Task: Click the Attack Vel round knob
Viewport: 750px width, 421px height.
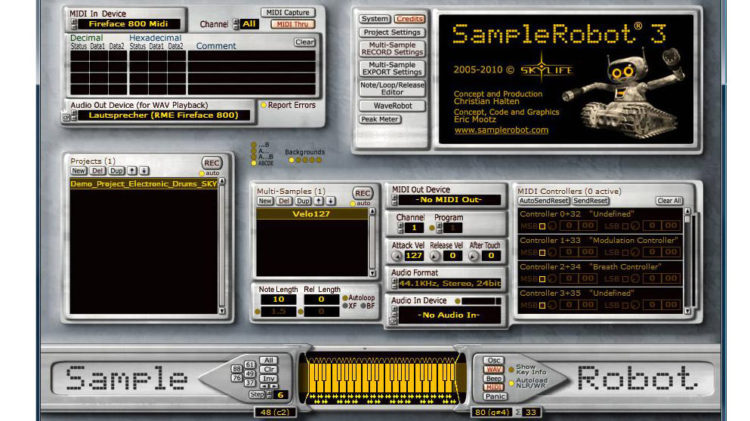Action: click(x=397, y=256)
